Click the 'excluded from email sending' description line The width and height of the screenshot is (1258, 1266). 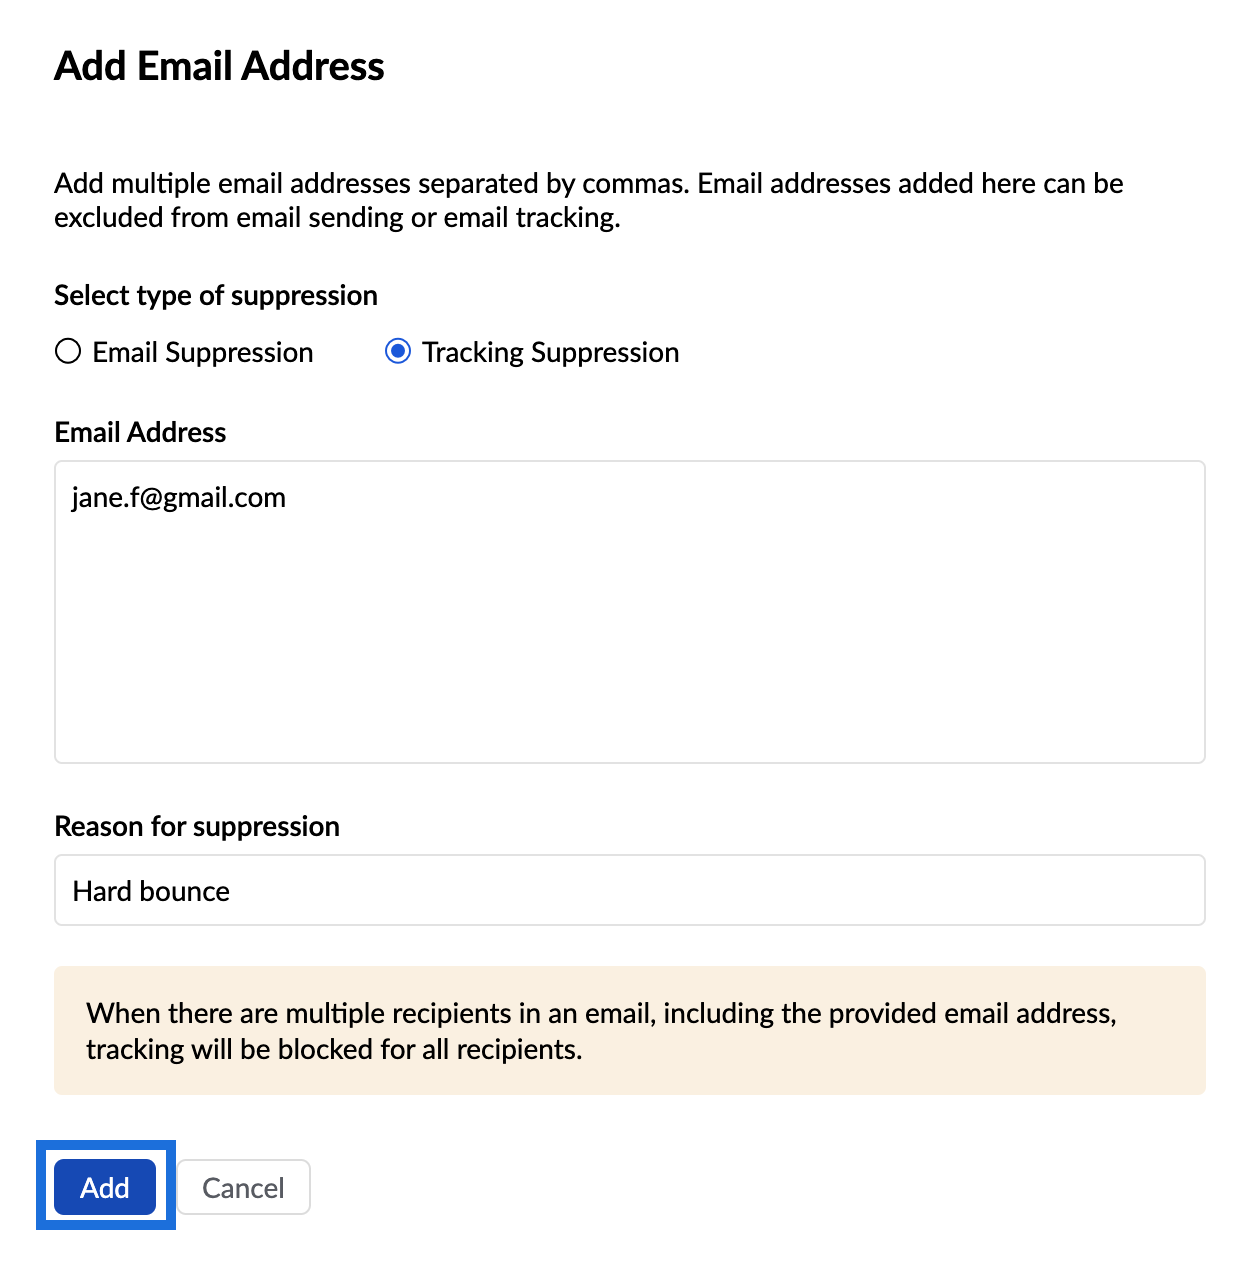coord(337,218)
